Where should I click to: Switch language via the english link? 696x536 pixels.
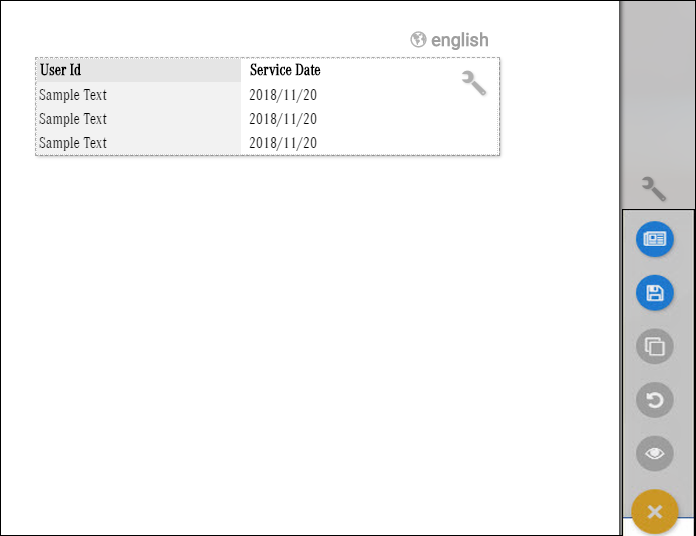tap(459, 40)
